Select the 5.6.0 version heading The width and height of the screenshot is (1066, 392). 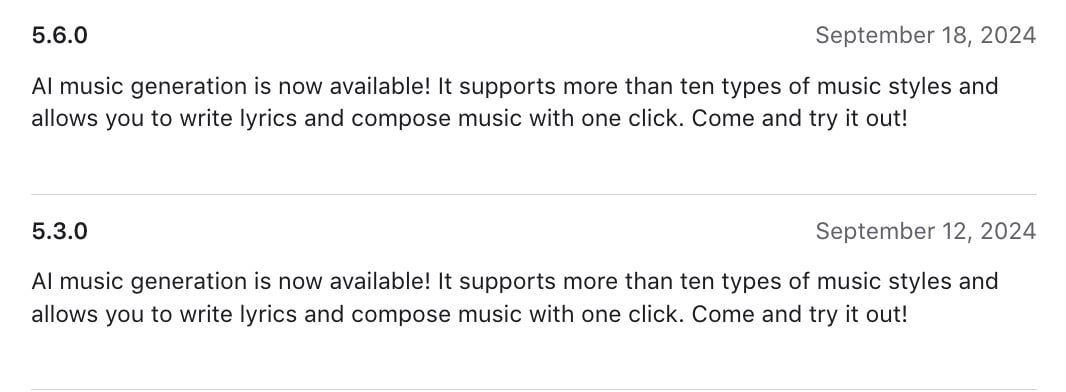59,35
